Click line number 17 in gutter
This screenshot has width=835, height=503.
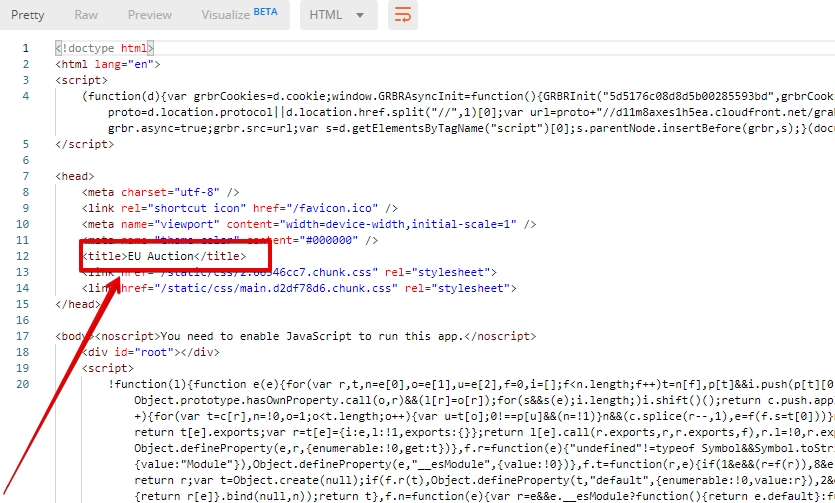[x=22, y=336]
